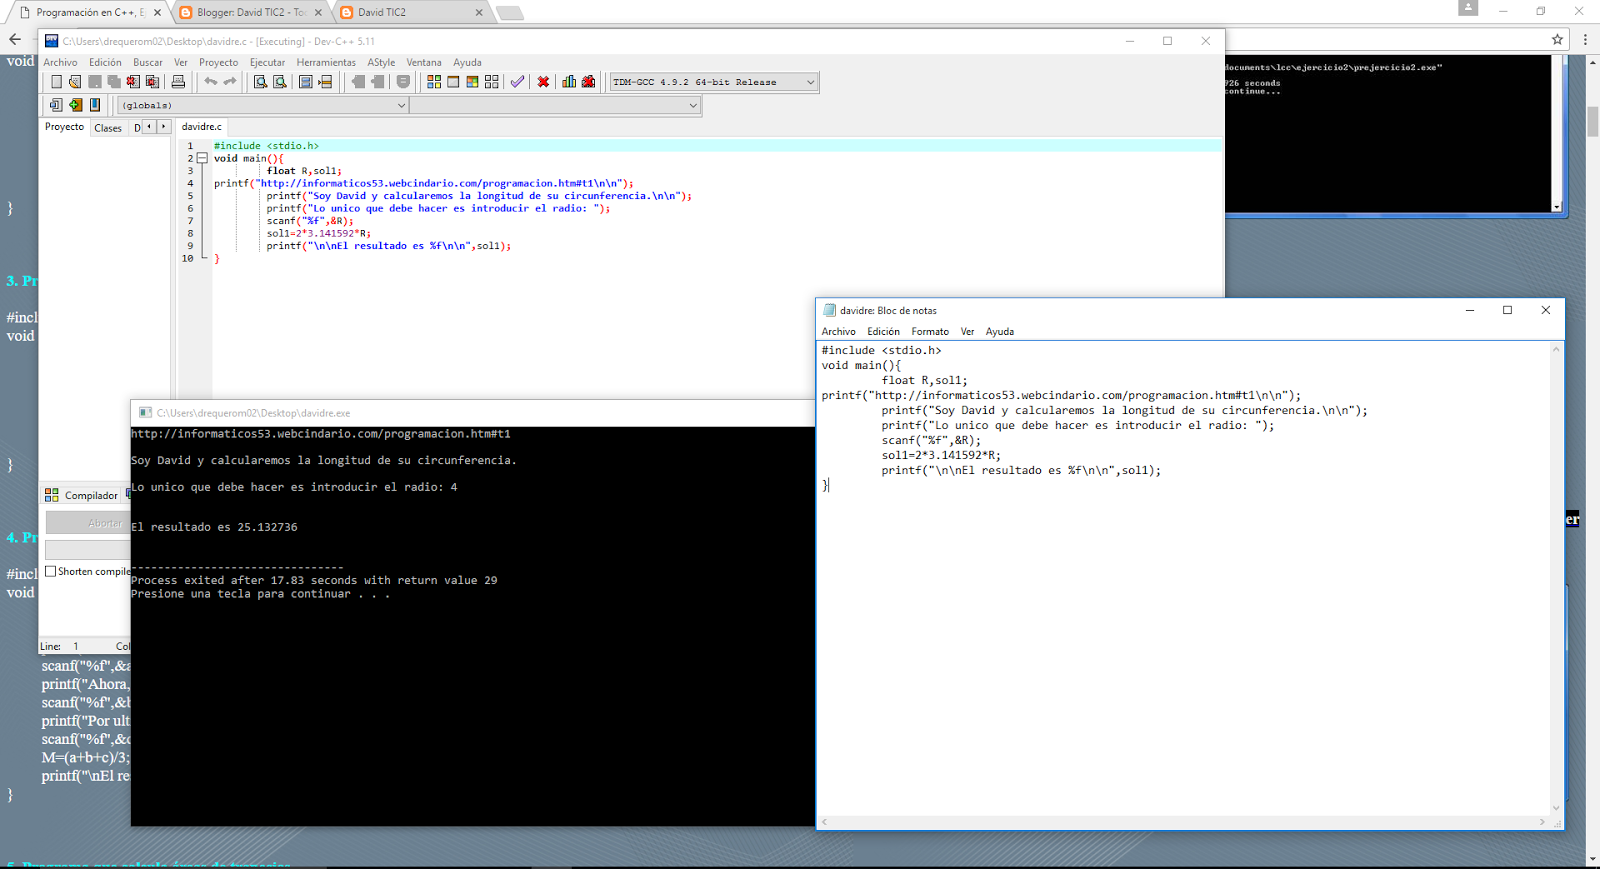Open the Chrome three-dot menu
Screen dimensions: 1600x869
click(x=1585, y=40)
